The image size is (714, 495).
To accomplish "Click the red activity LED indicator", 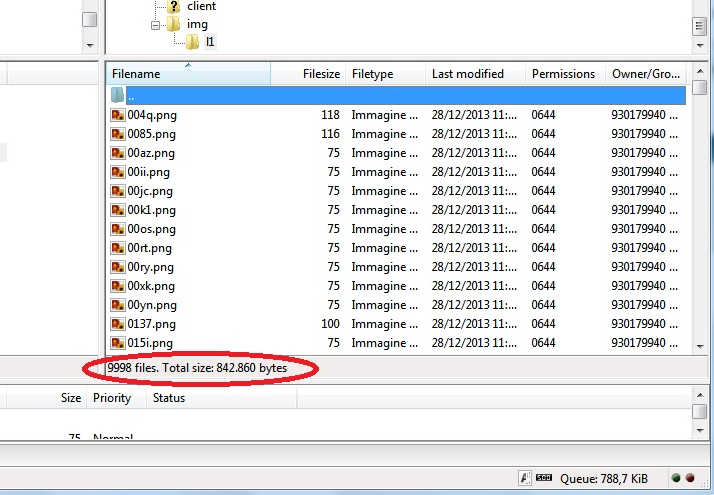I will point(690,478).
